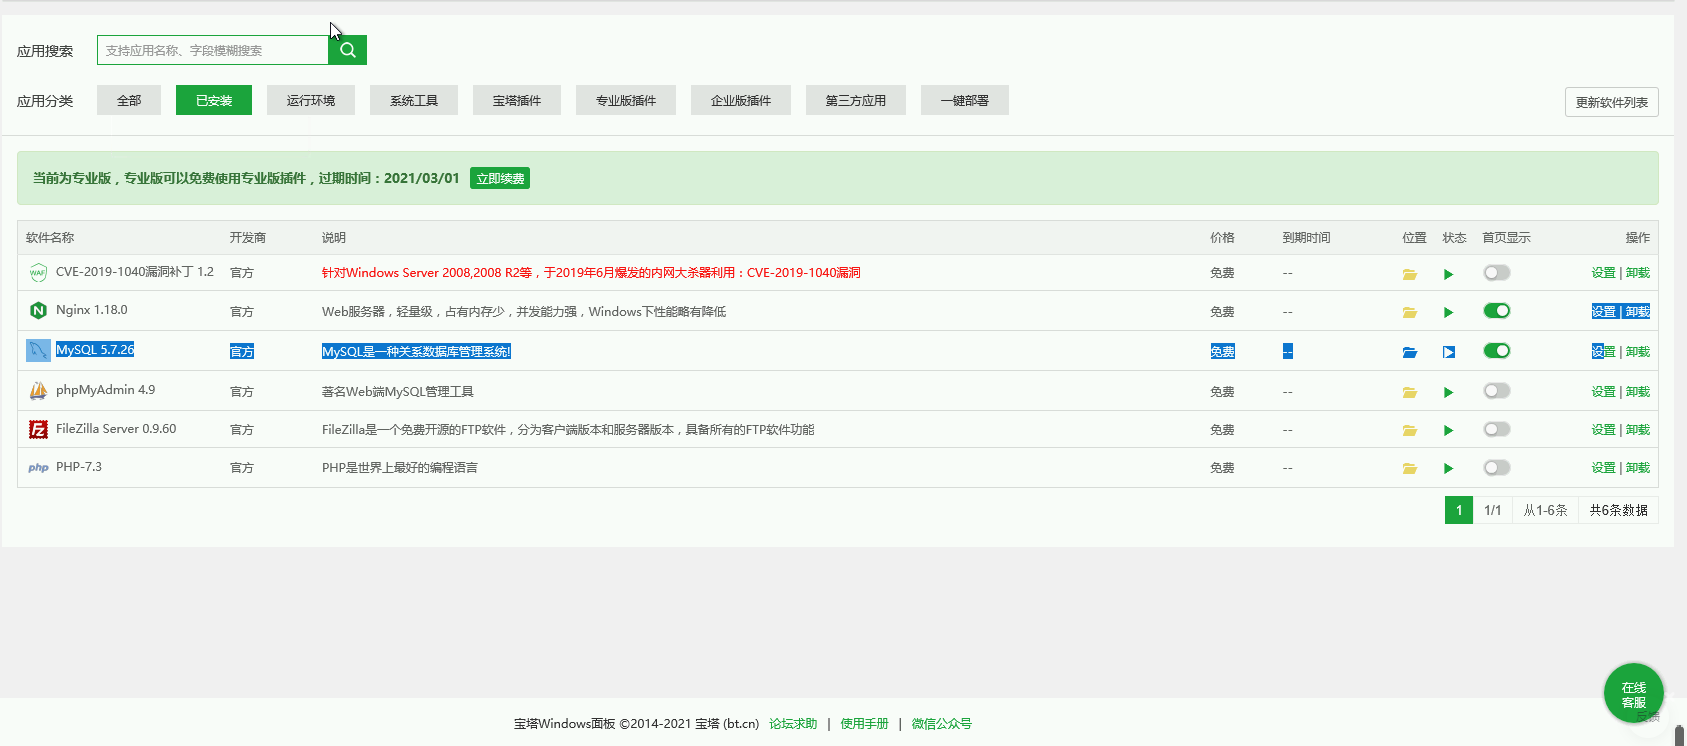
Task: Click the 到期时间 column header
Action: pyautogui.click(x=1306, y=238)
